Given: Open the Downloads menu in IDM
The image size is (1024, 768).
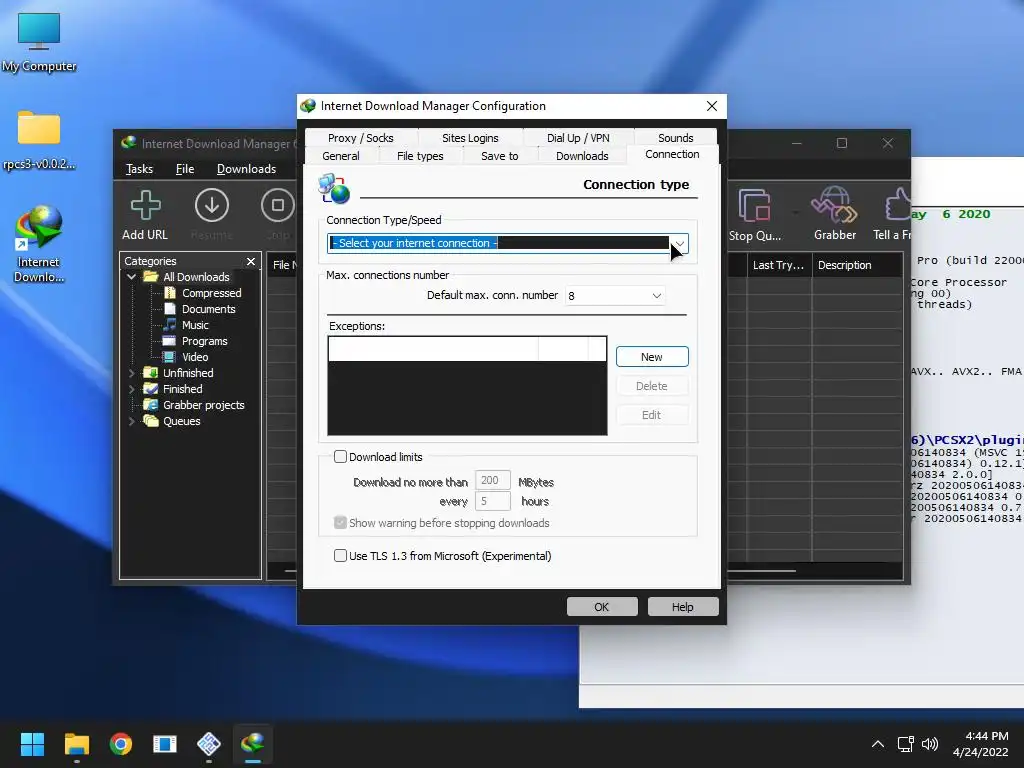Looking at the screenshot, I should click(x=246, y=169).
